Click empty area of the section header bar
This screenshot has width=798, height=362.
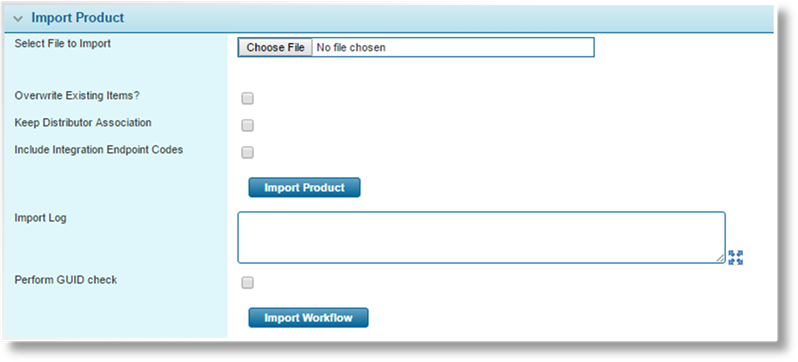click(x=448, y=18)
